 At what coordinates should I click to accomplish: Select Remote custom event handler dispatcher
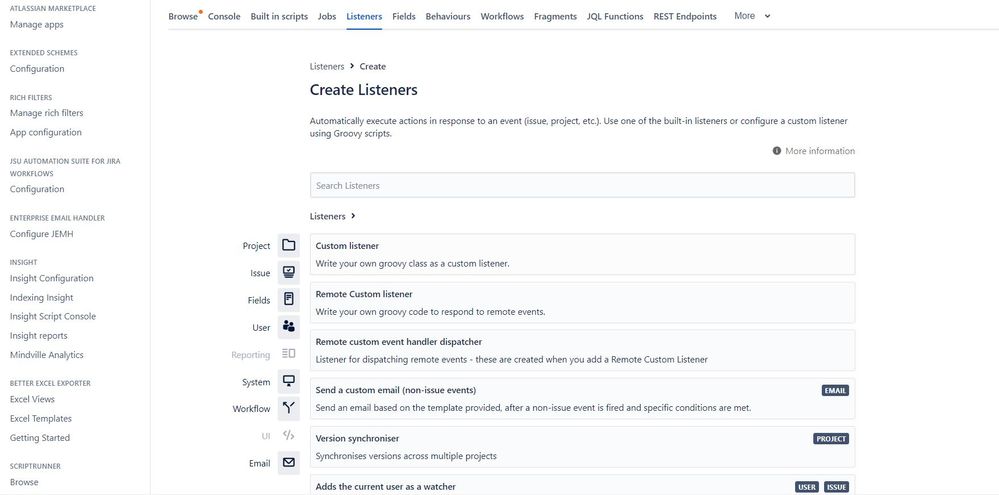pos(582,350)
